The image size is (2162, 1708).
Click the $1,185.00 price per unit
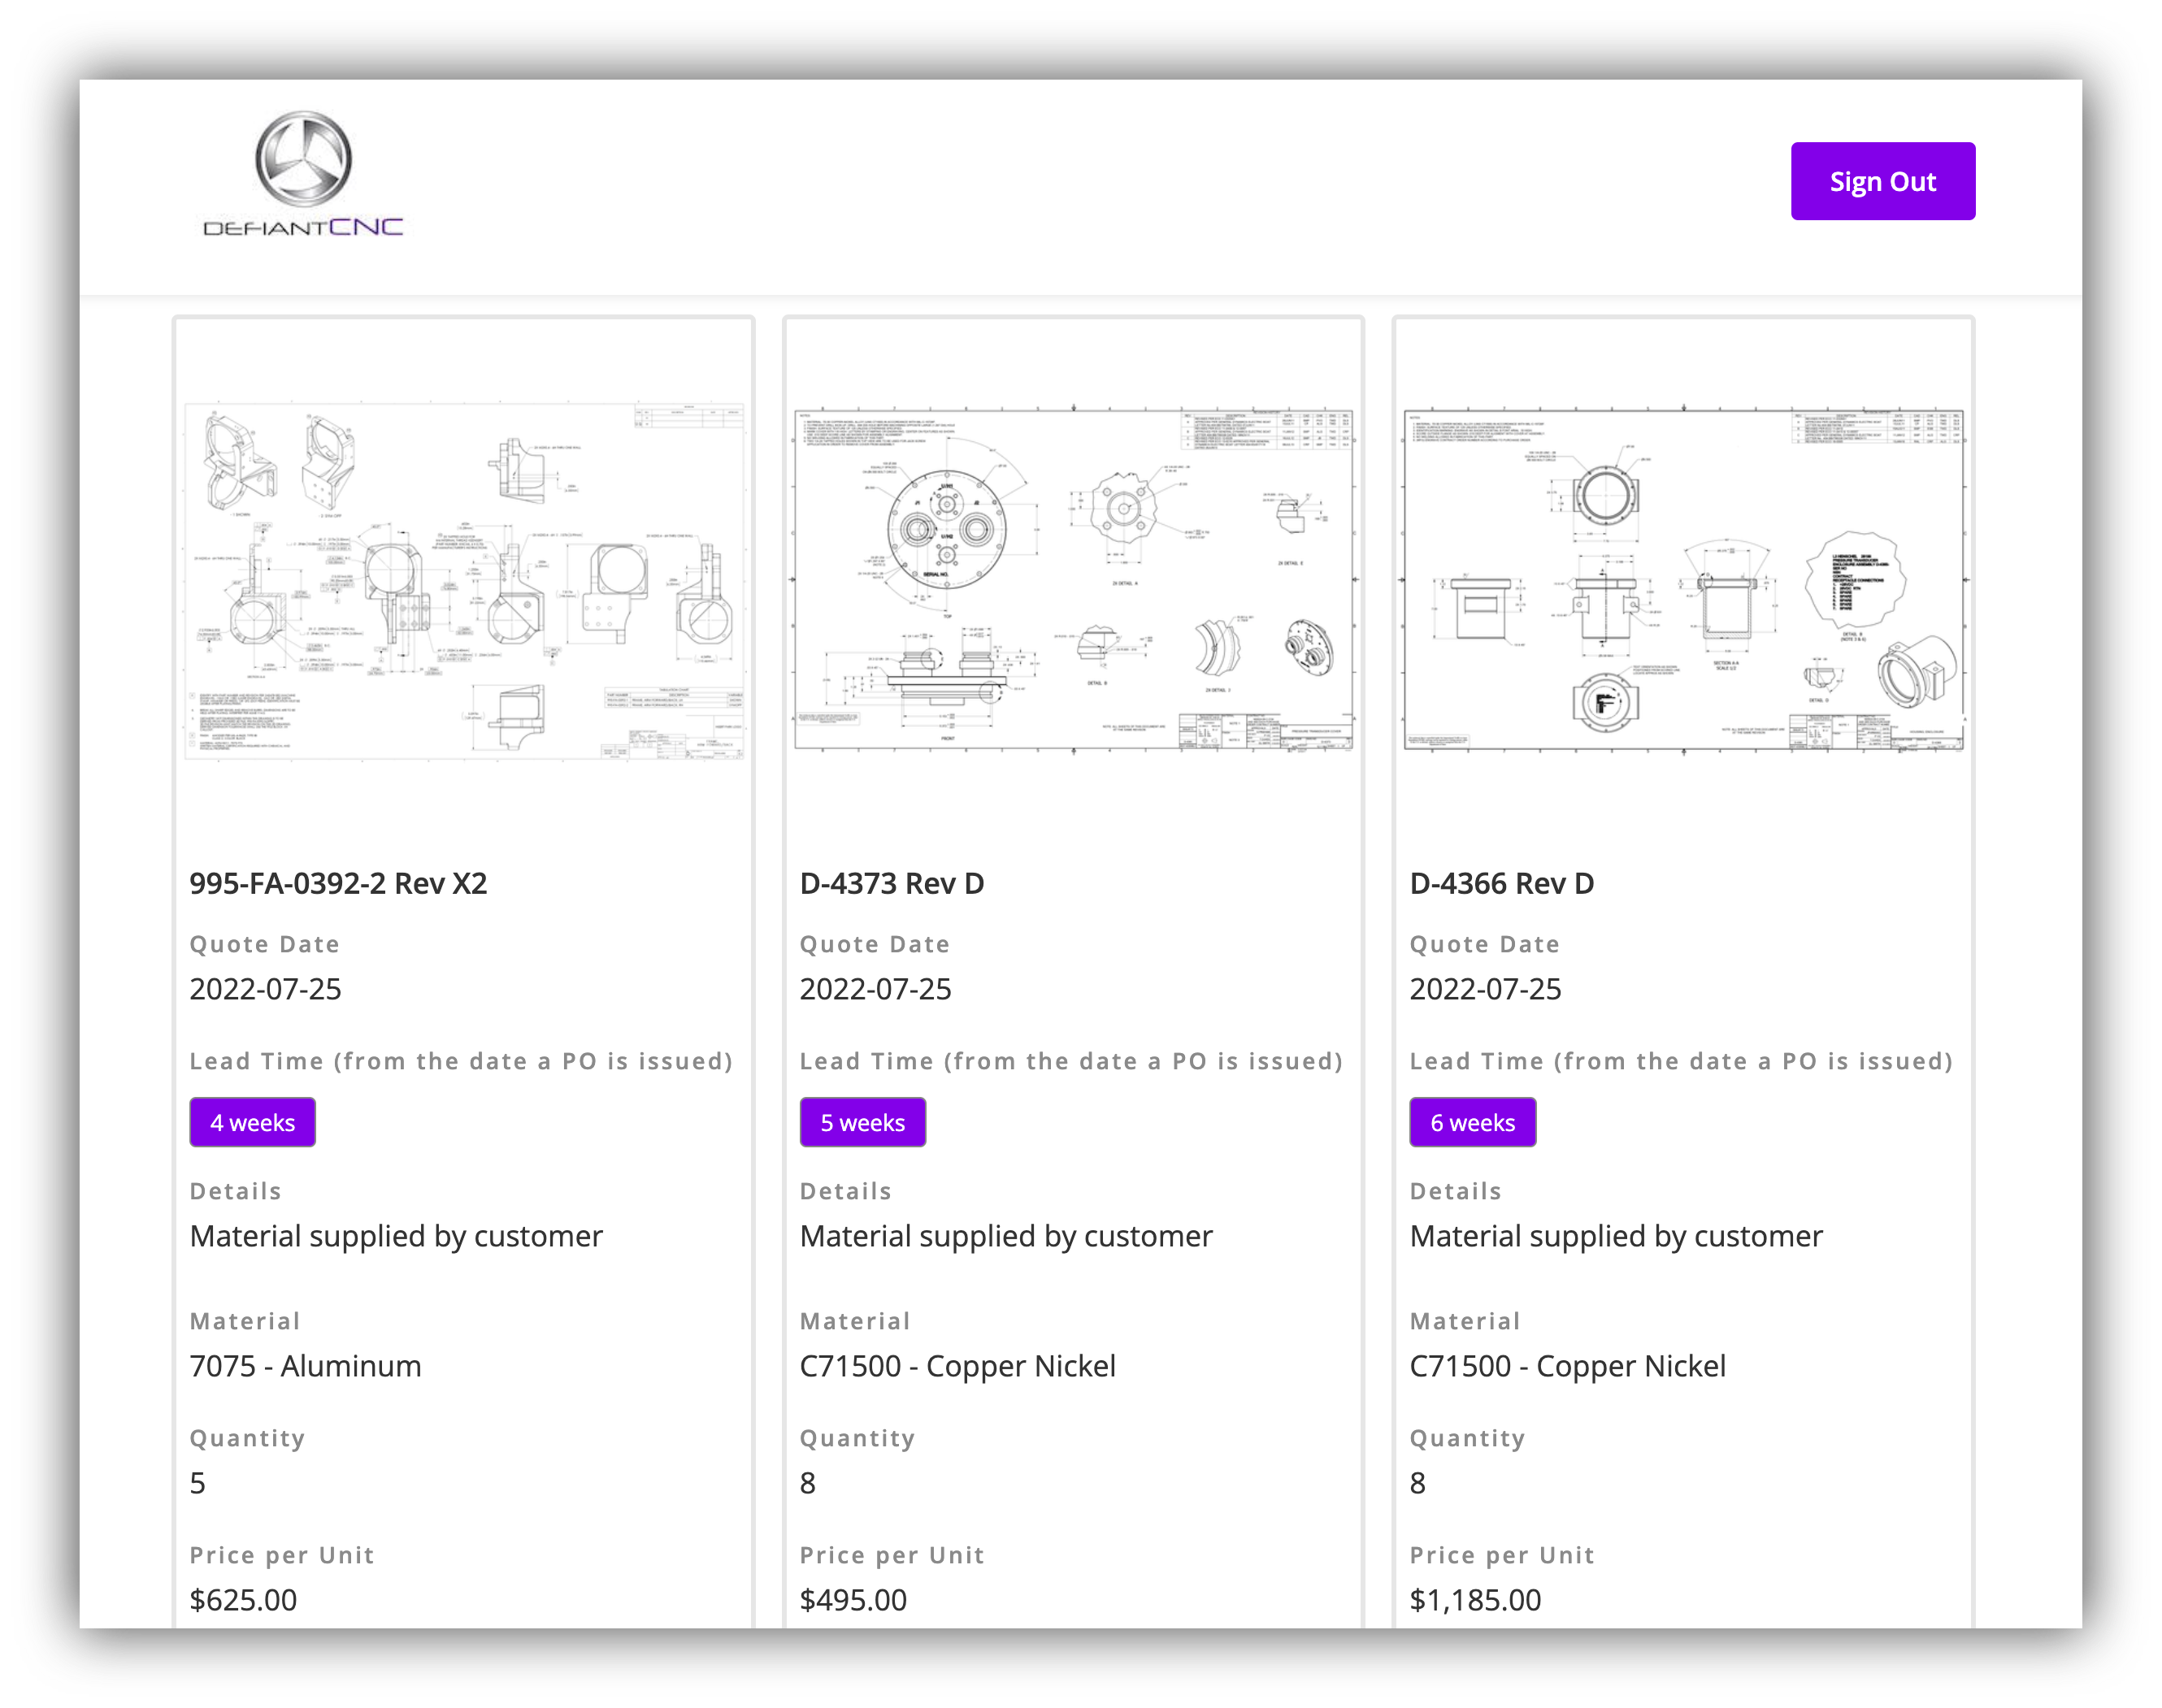(x=1475, y=1600)
